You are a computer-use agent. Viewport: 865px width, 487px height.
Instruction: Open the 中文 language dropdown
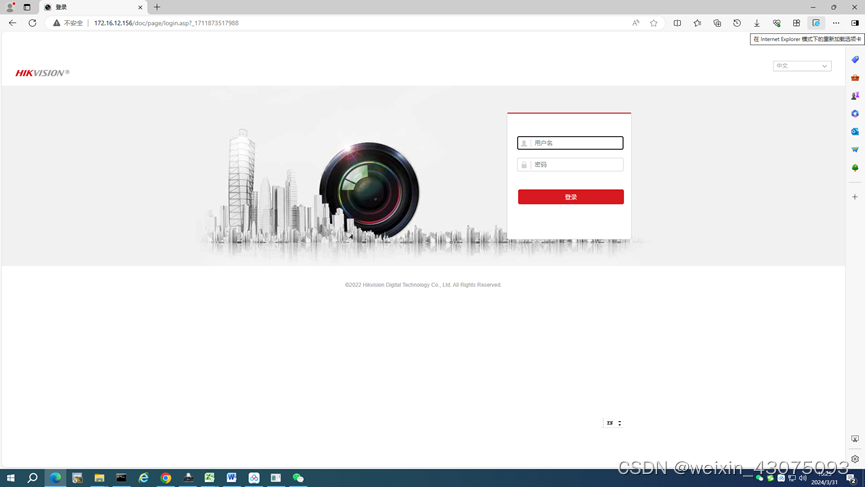[802, 66]
